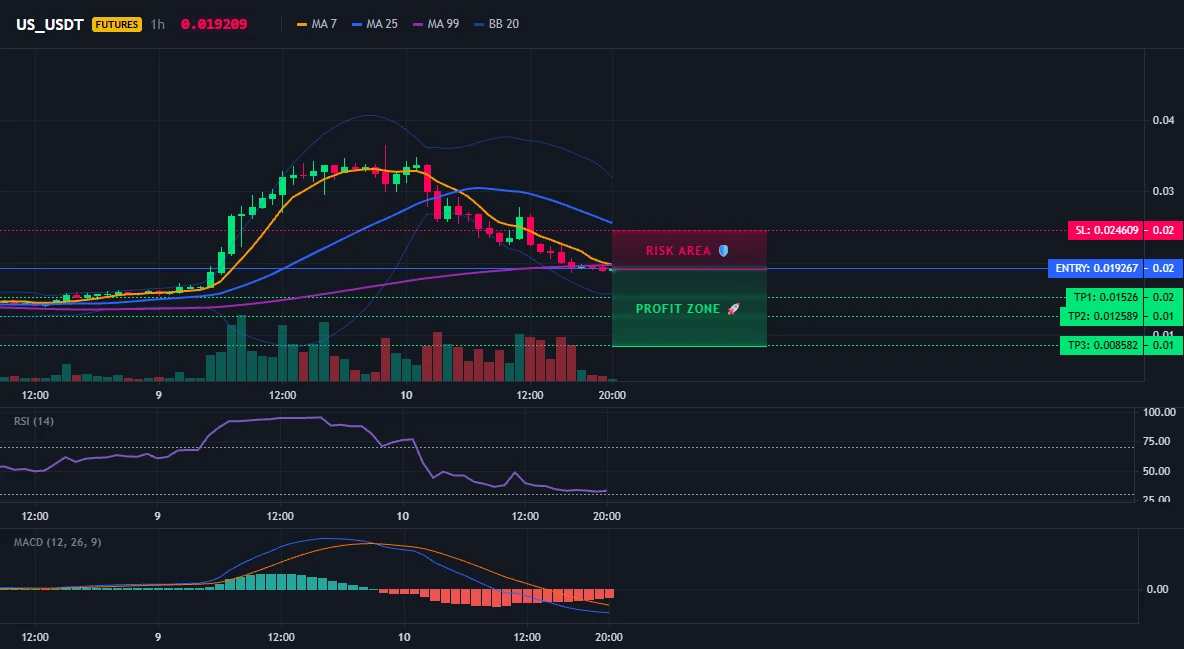
Task: Select the ENTRY: 0.019267 price tag
Action: 1096,268
